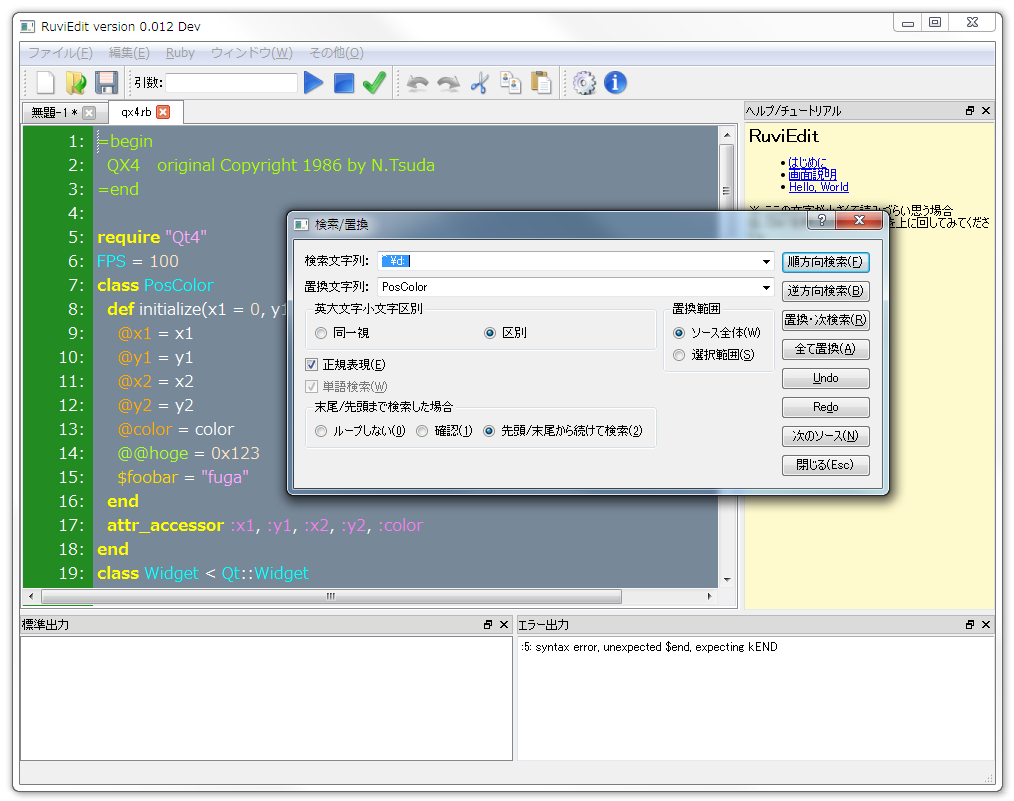Run the script with the blue play icon
Image resolution: width=1014 pixels, height=801 pixels.
(313, 83)
